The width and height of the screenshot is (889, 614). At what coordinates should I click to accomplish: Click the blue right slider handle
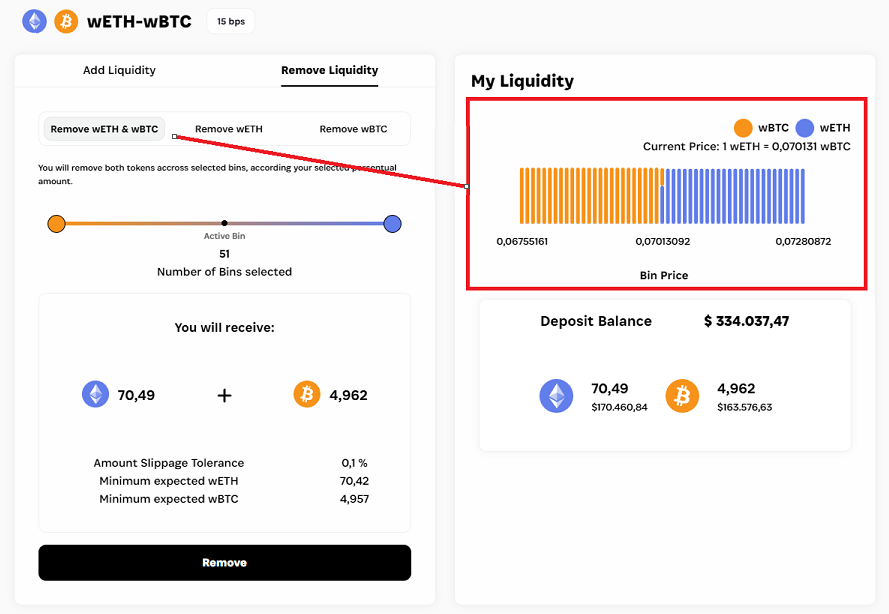[393, 223]
